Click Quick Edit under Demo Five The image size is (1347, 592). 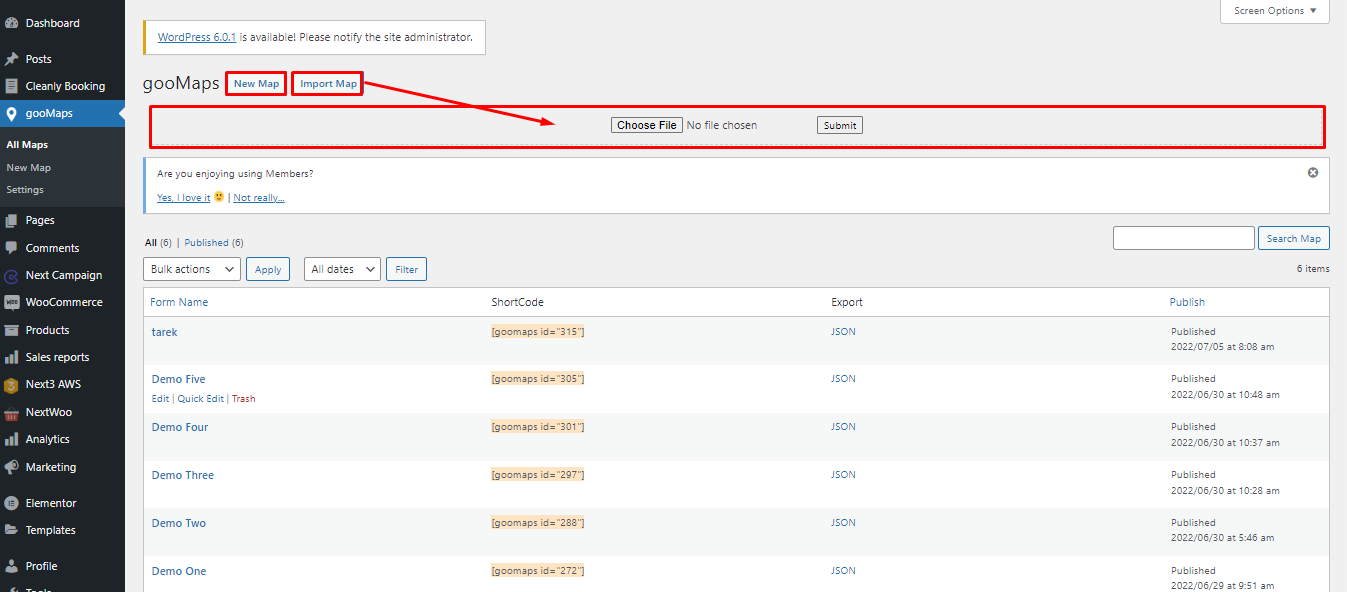click(201, 399)
